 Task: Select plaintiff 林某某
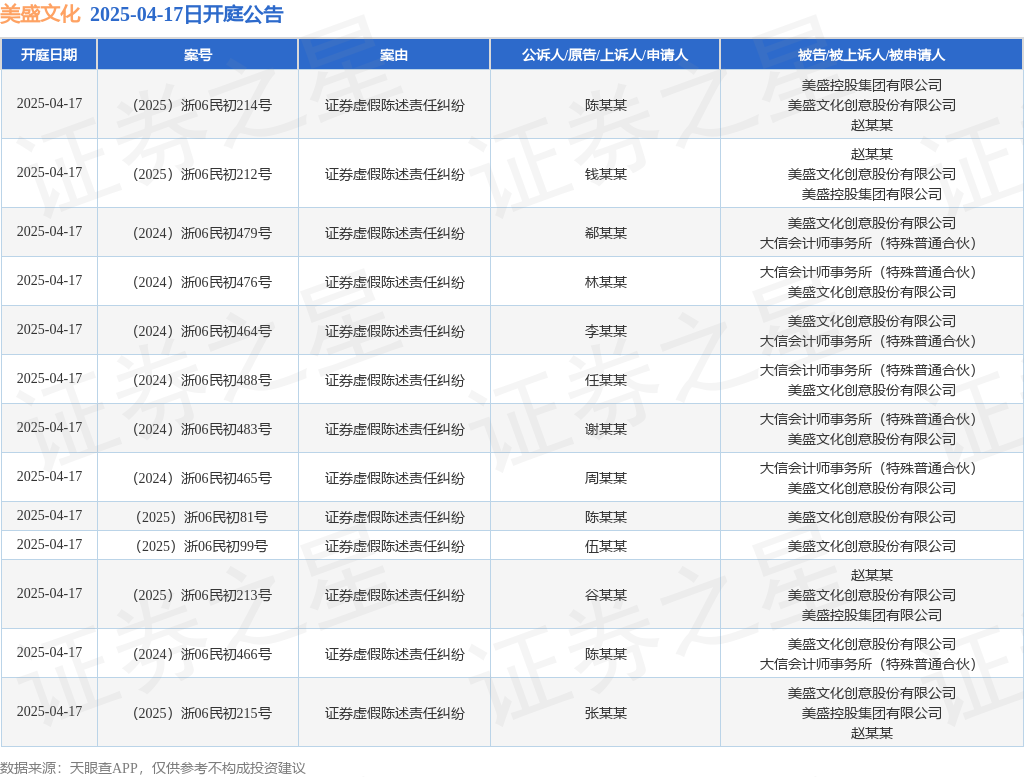(x=605, y=282)
